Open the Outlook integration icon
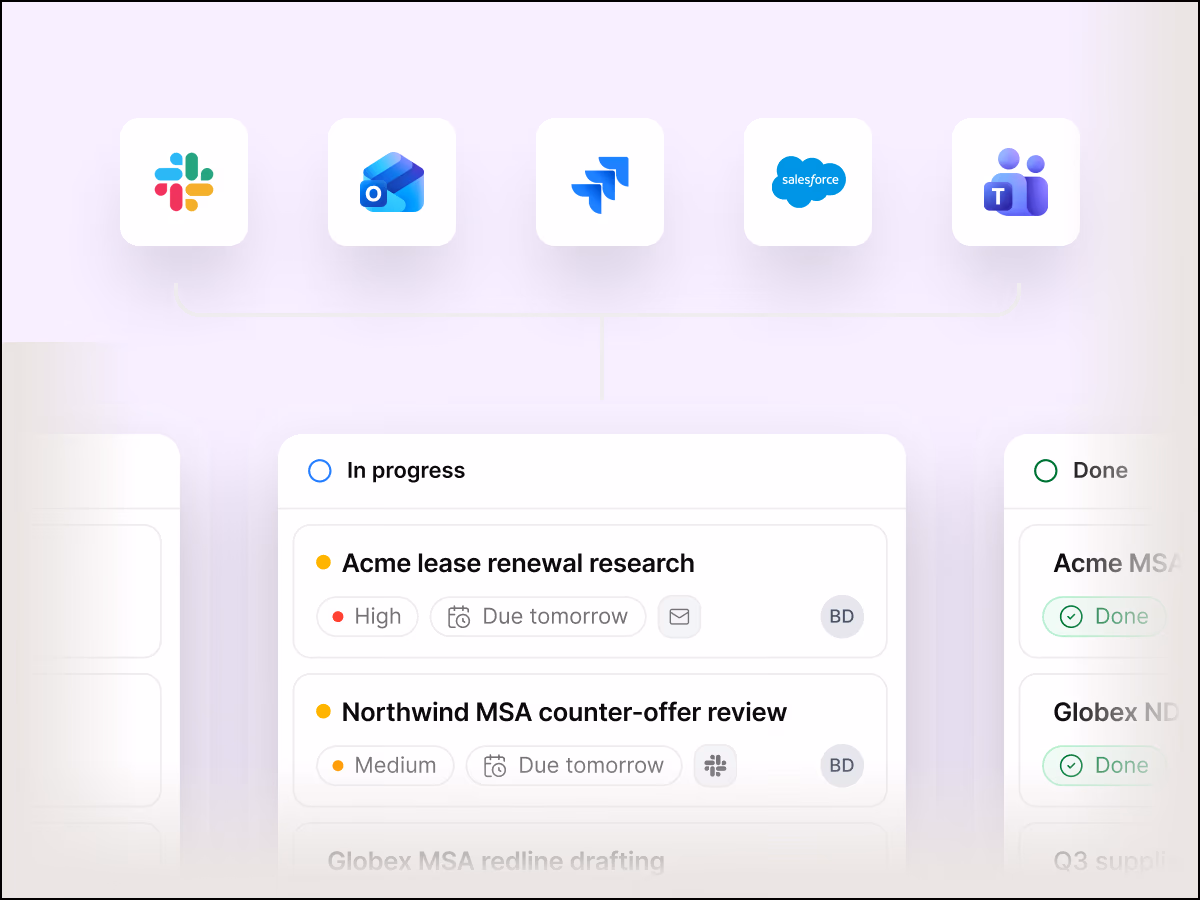This screenshot has width=1200, height=900. 392,182
